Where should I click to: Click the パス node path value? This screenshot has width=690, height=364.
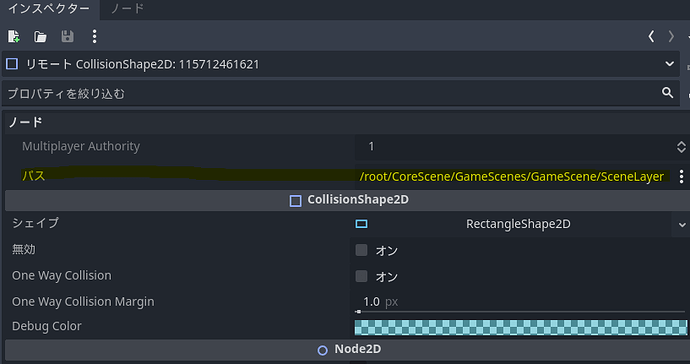(512, 176)
